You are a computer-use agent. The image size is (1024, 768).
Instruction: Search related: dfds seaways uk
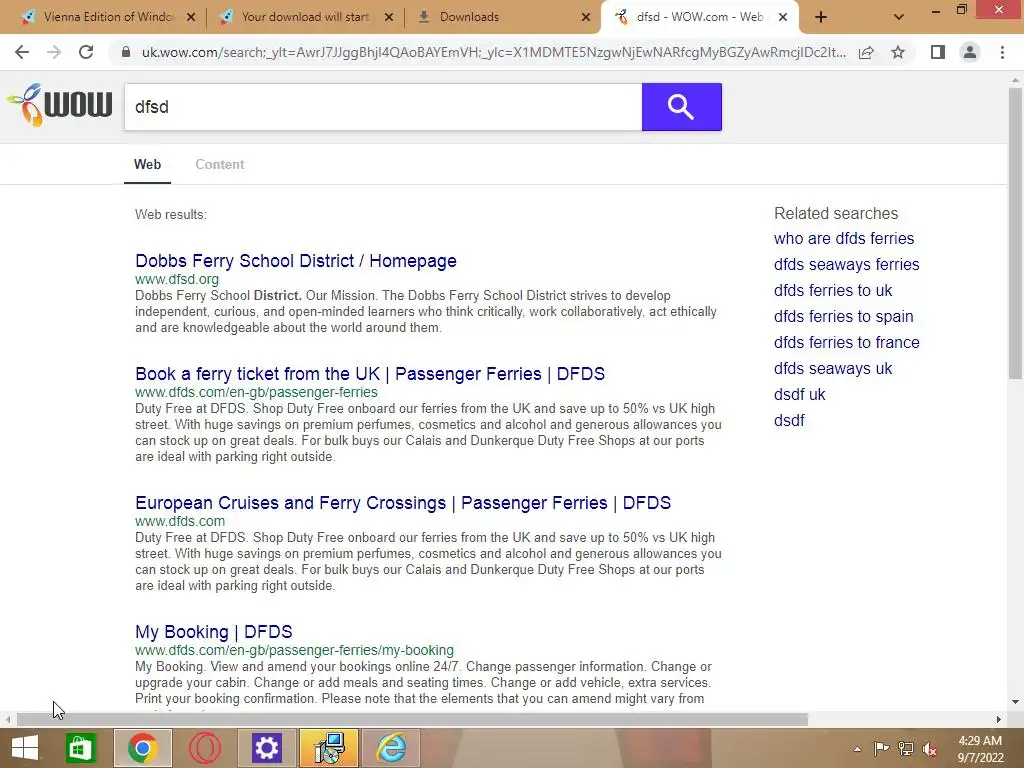[833, 368]
